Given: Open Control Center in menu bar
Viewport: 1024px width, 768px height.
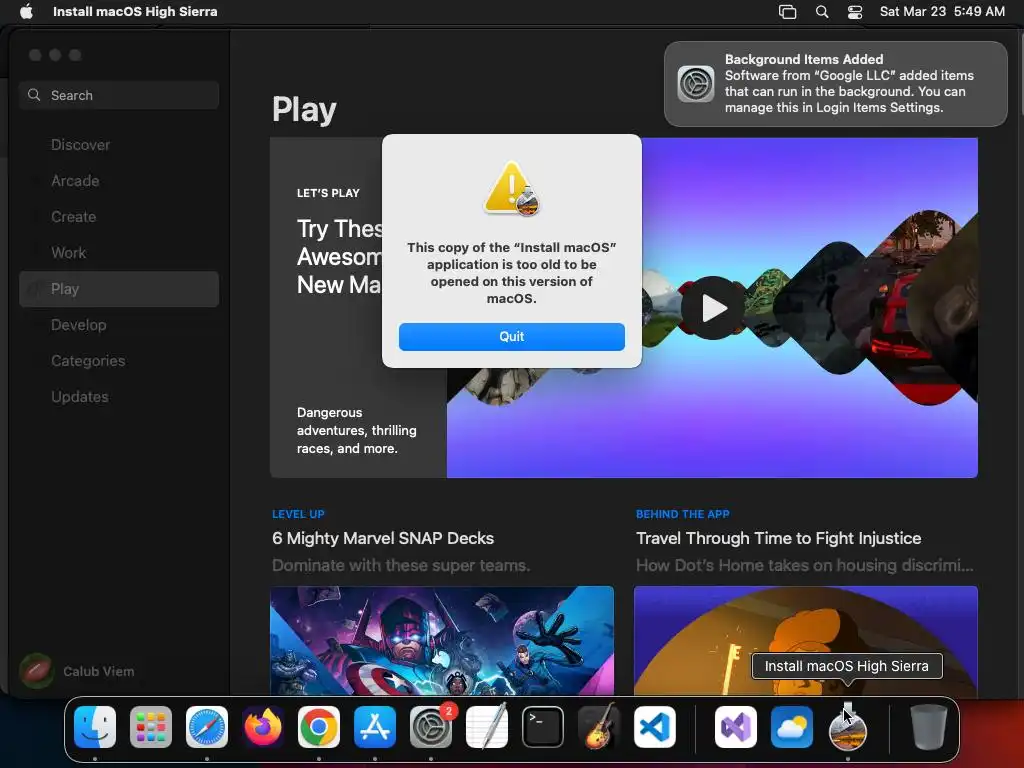Looking at the screenshot, I should (x=855, y=12).
